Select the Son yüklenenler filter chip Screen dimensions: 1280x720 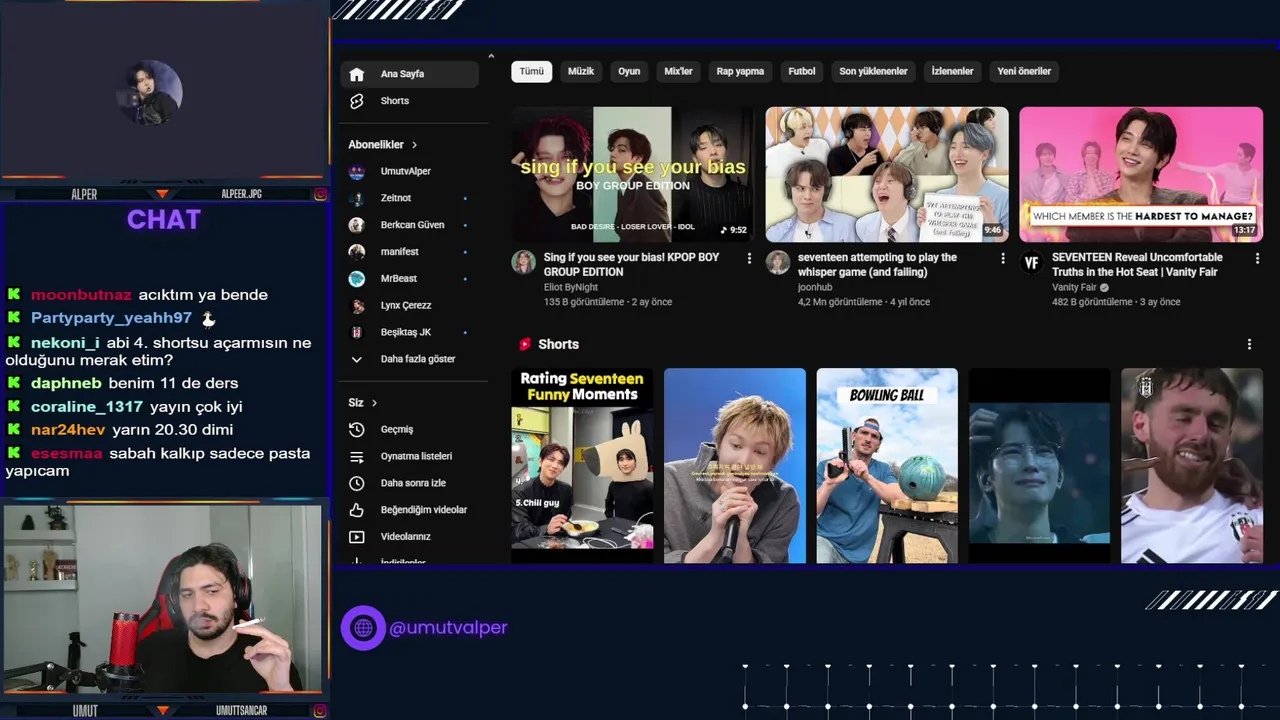pos(873,71)
